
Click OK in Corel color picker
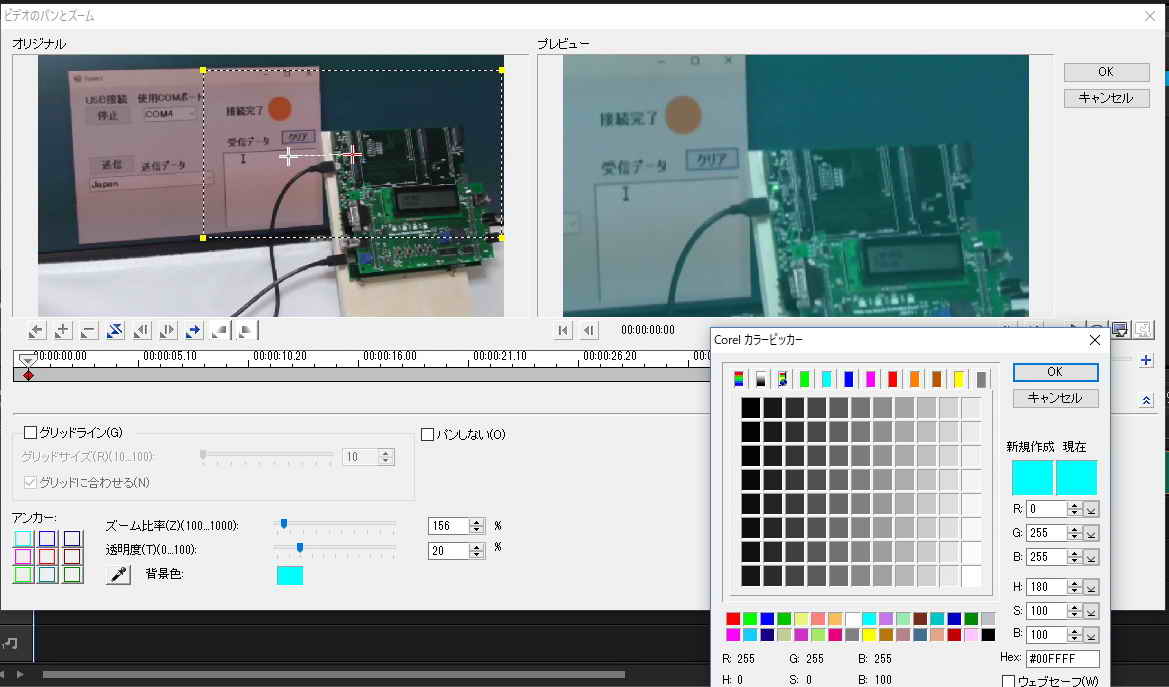click(x=1055, y=372)
